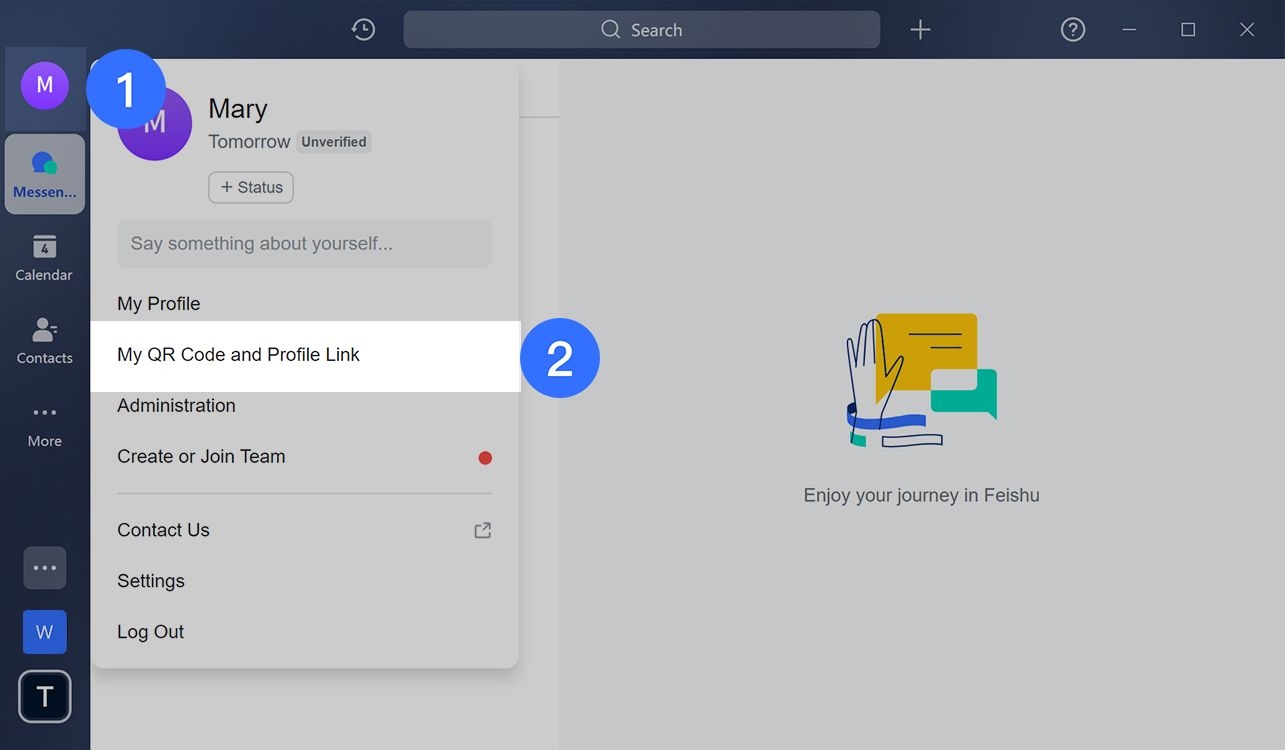
Task: Click the purple M avatar in sidebar
Action: pyautogui.click(x=45, y=86)
